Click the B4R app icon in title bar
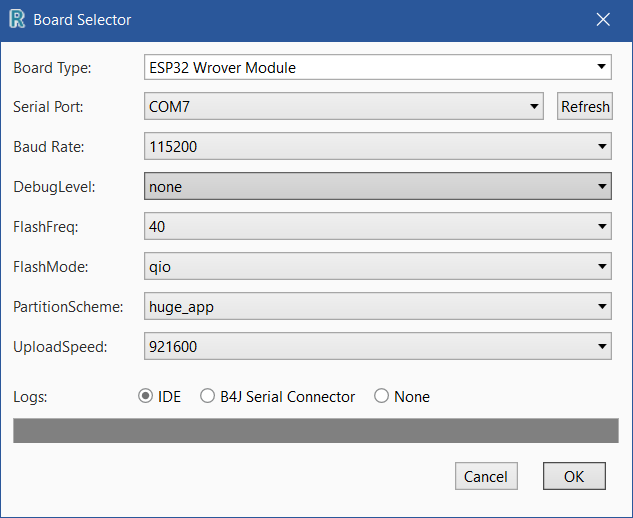This screenshot has height=518, width=633. pyautogui.click(x=16, y=19)
